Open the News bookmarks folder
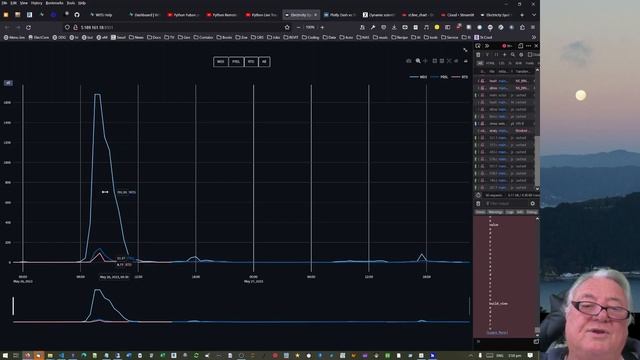The image size is (640, 360). (x=136, y=37)
